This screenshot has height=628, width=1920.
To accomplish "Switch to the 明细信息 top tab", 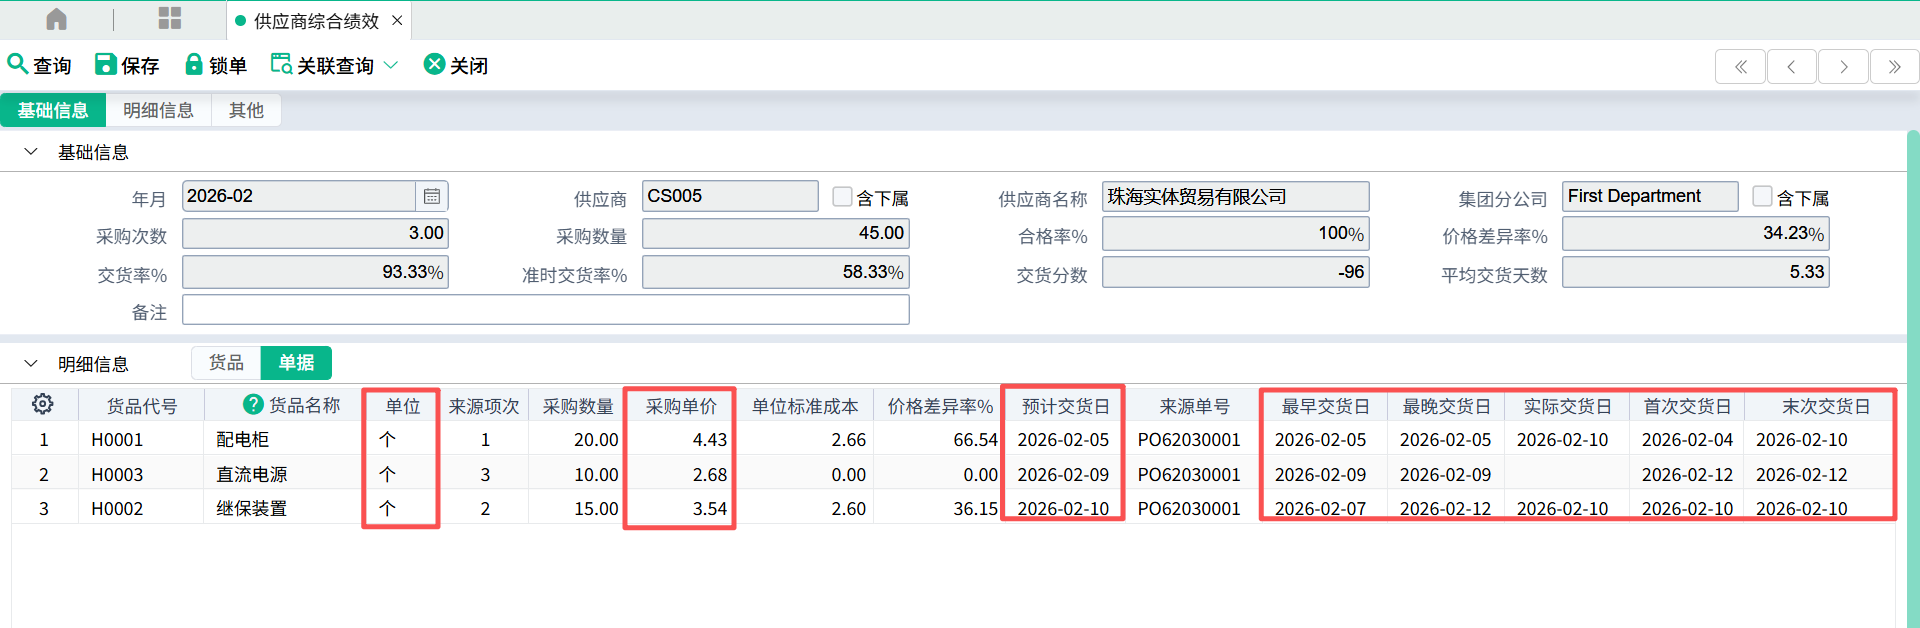I will click(158, 110).
